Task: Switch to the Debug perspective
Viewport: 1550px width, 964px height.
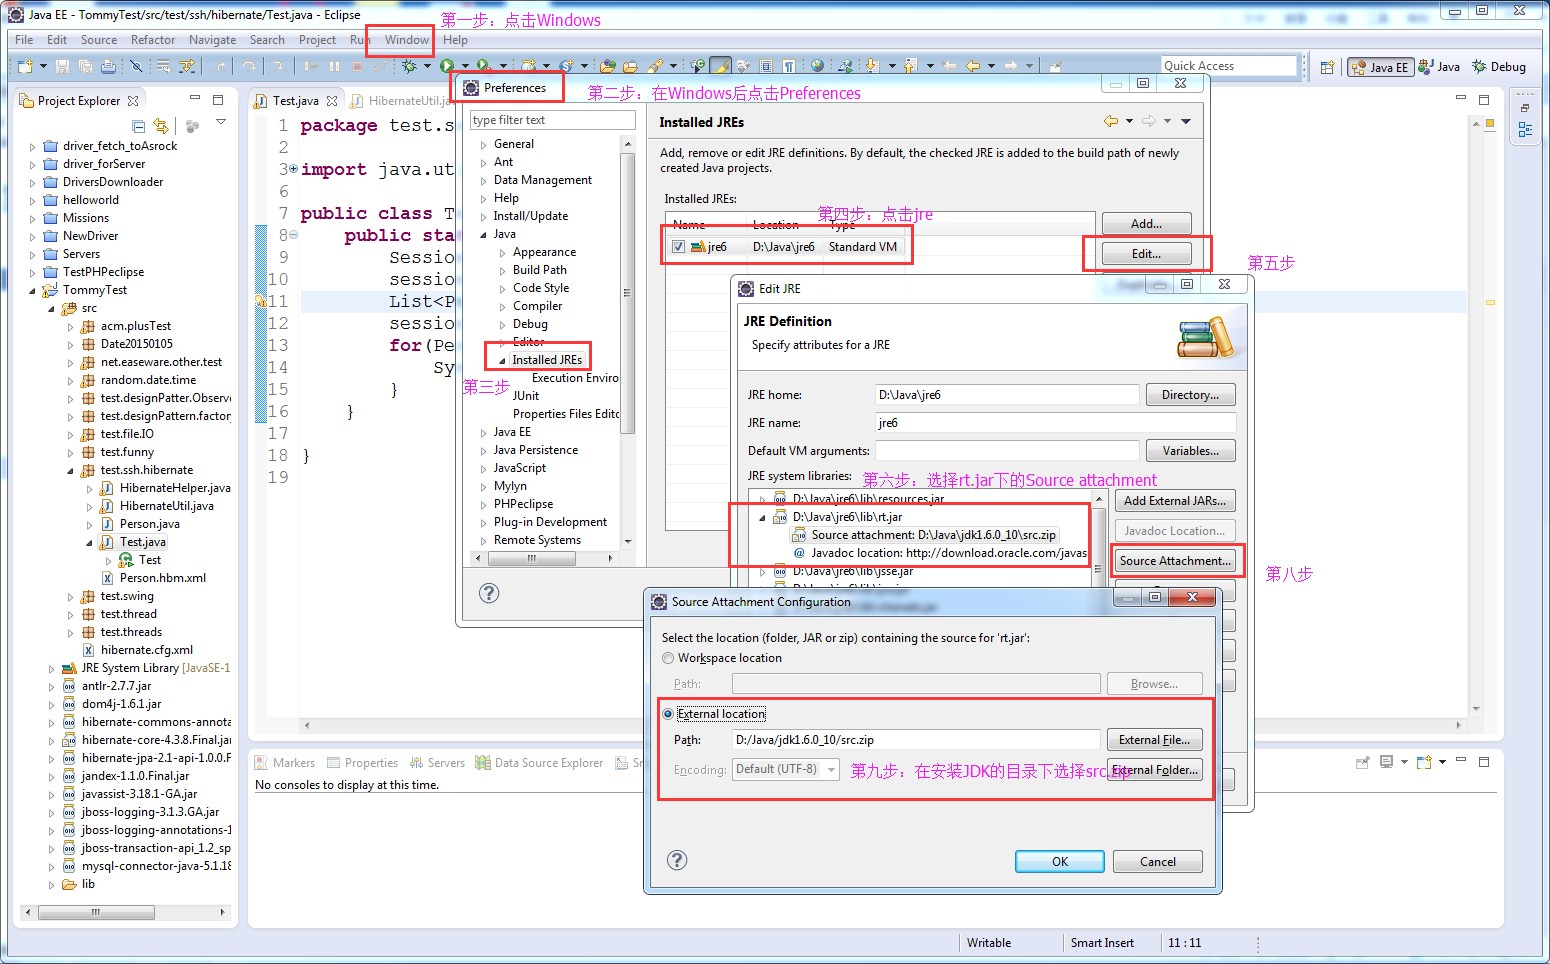Action: click(x=1499, y=67)
